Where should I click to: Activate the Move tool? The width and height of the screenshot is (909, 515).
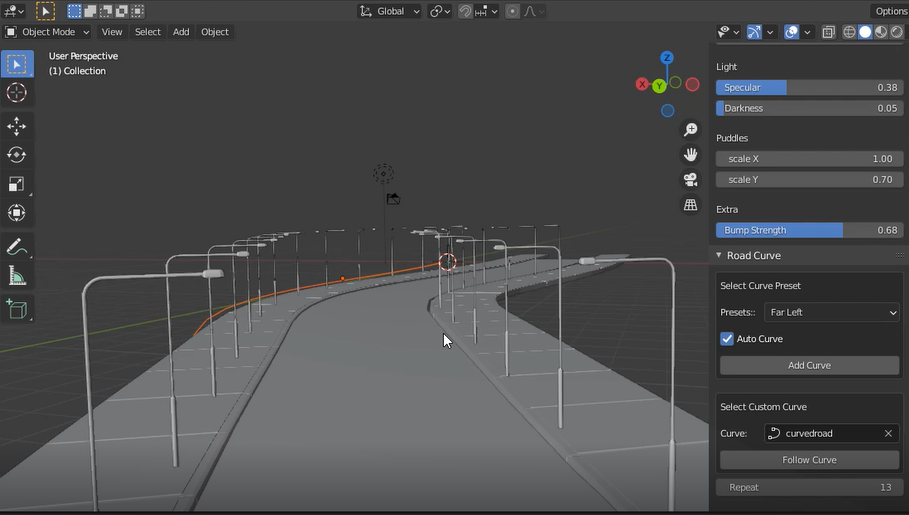click(x=16, y=126)
